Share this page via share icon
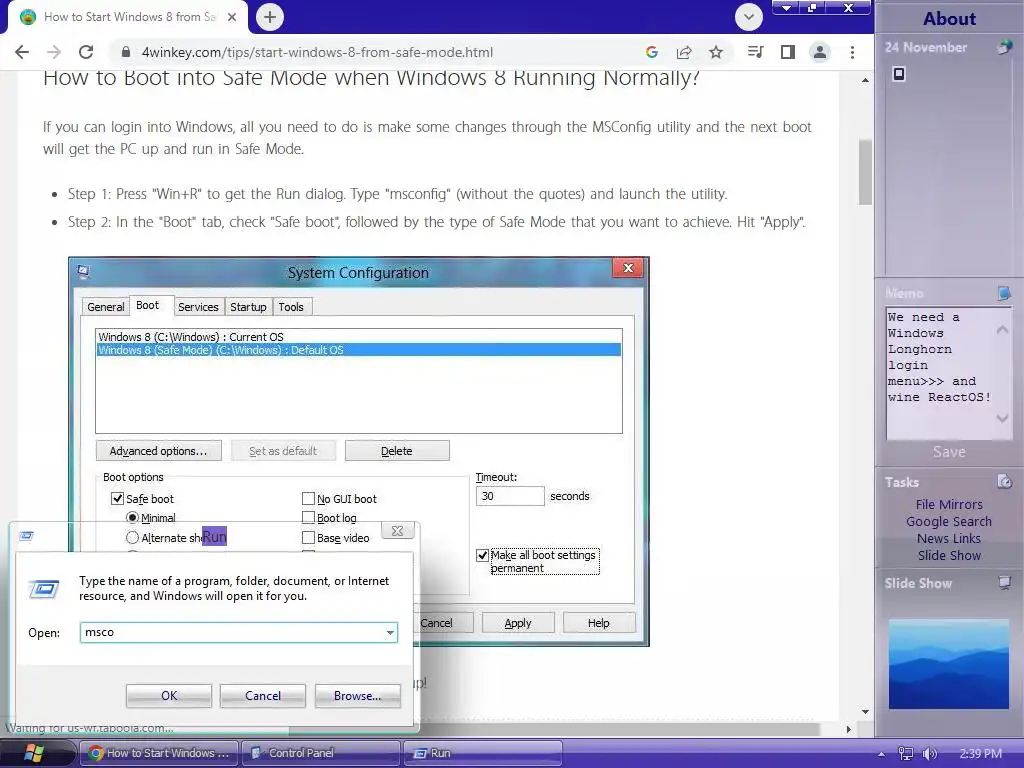 click(x=684, y=52)
